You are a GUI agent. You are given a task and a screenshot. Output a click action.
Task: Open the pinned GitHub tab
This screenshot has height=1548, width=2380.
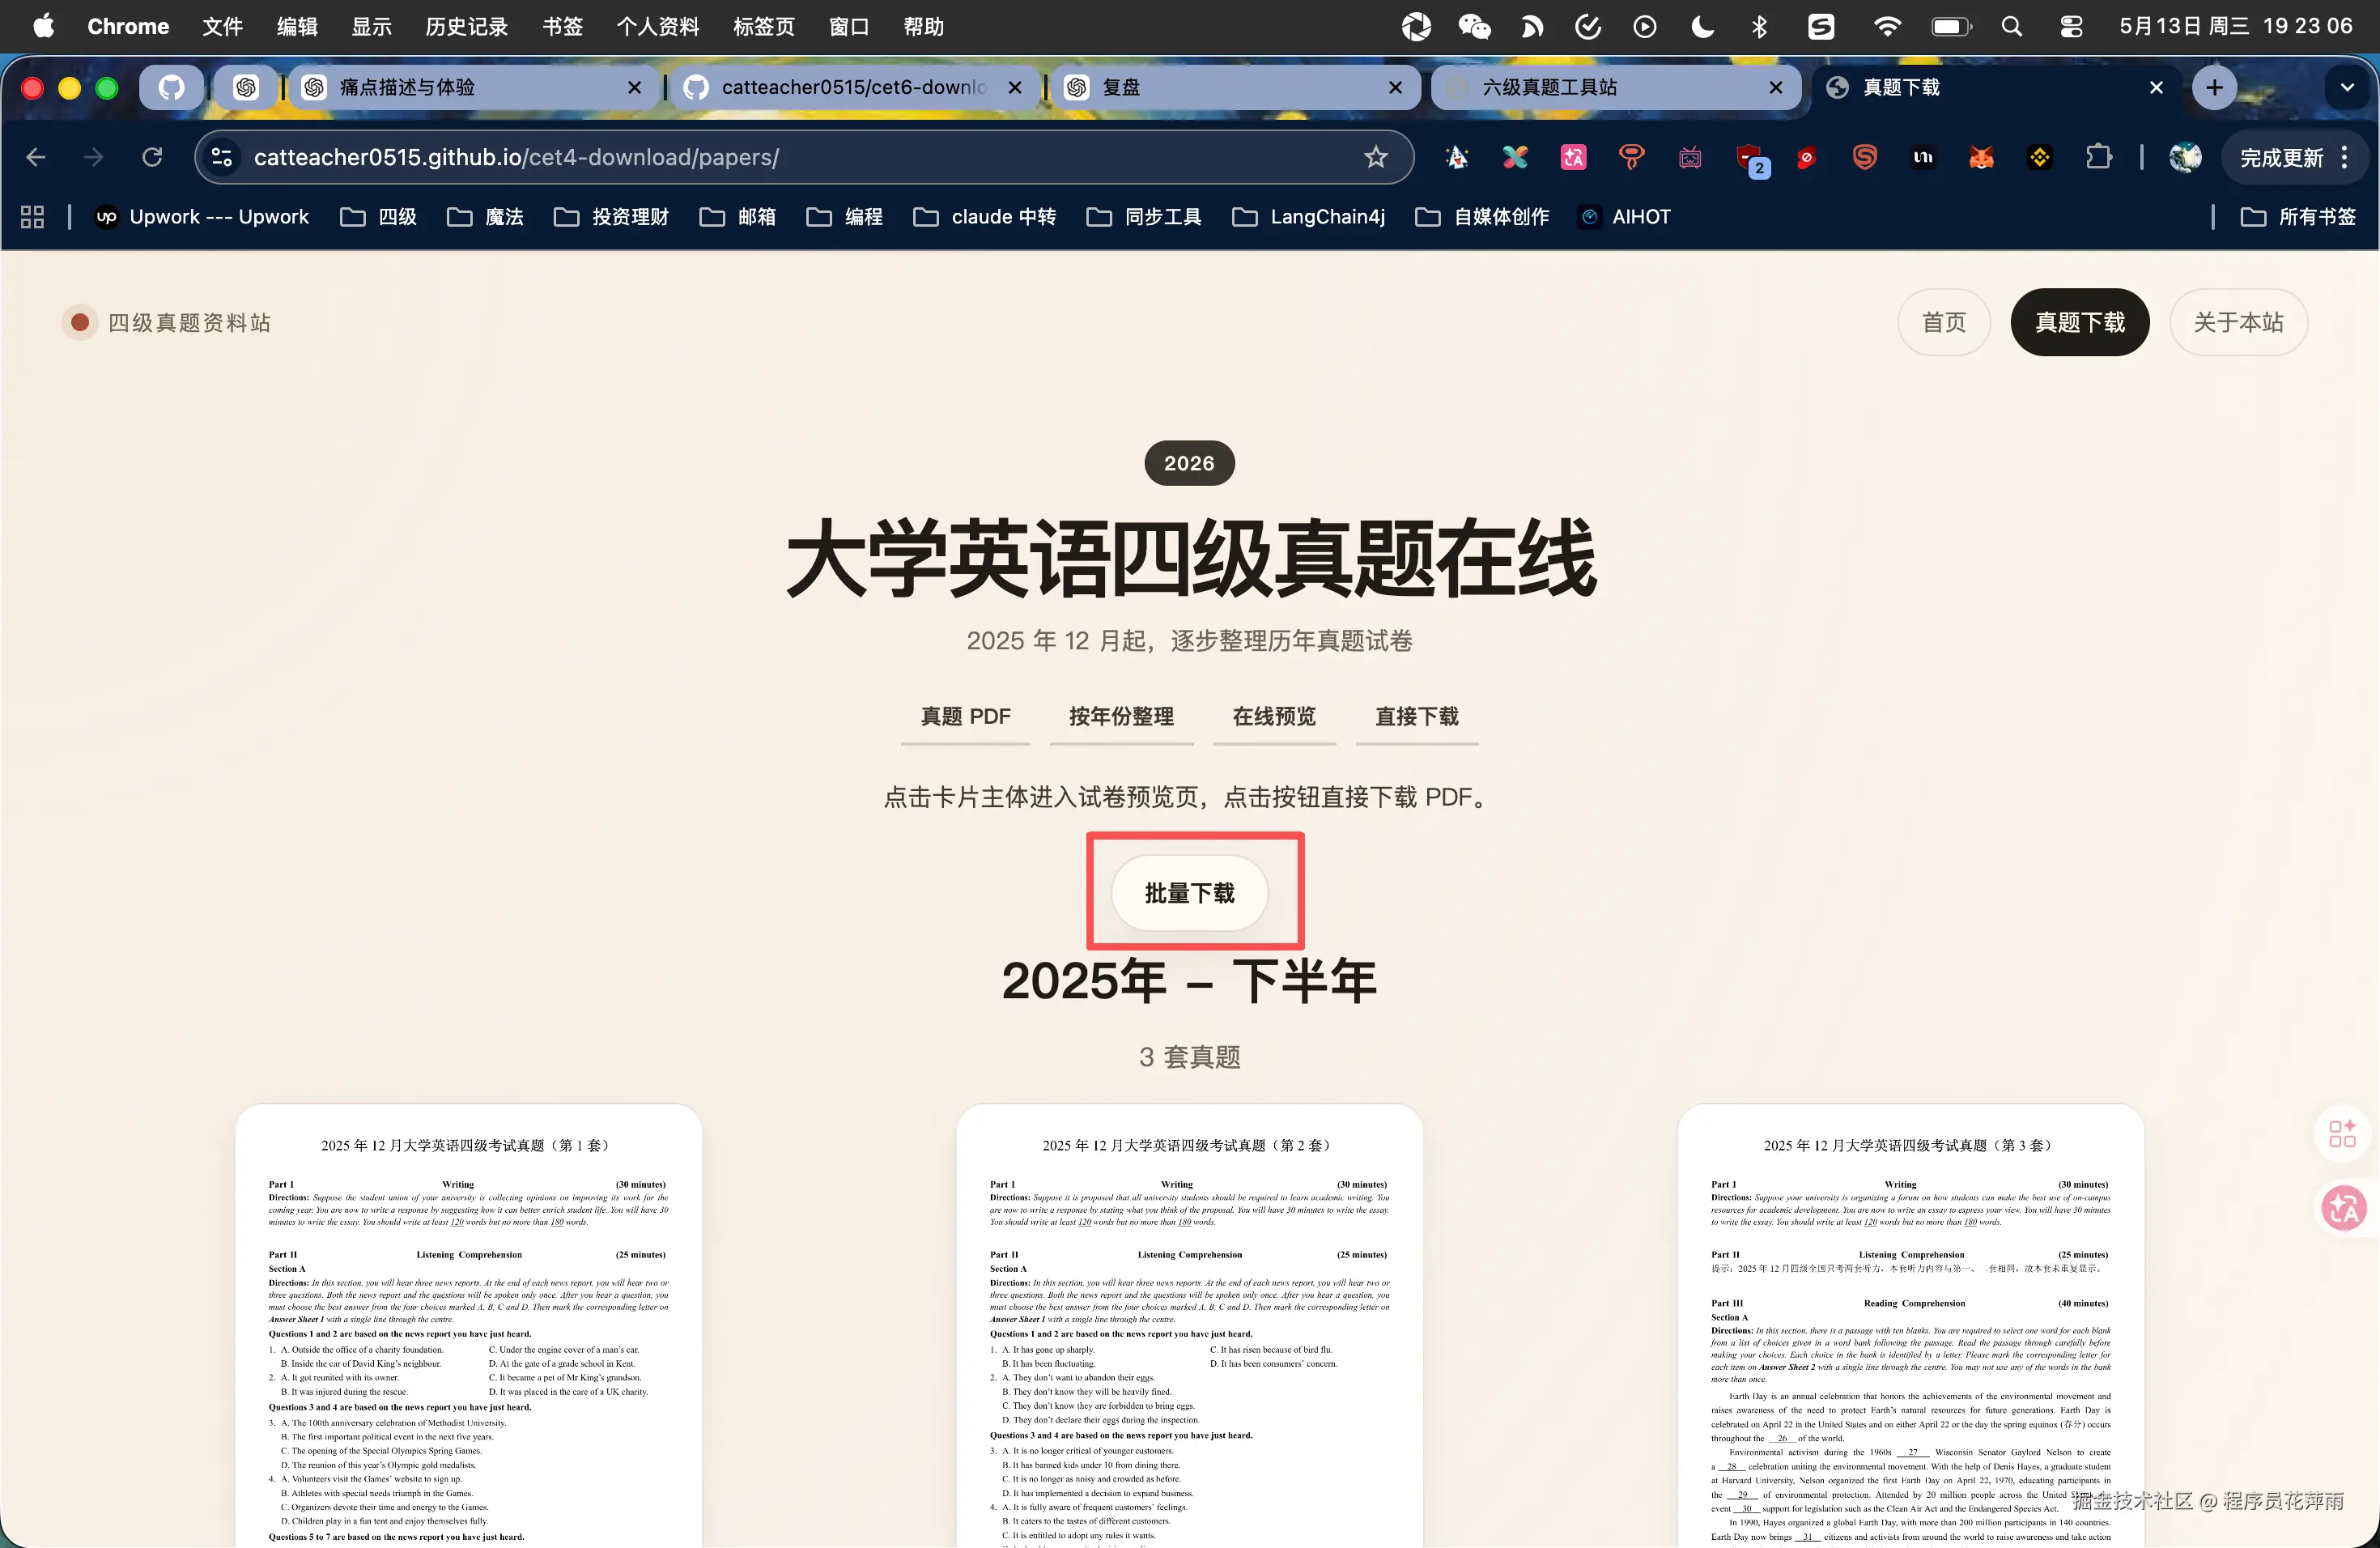(x=171, y=88)
